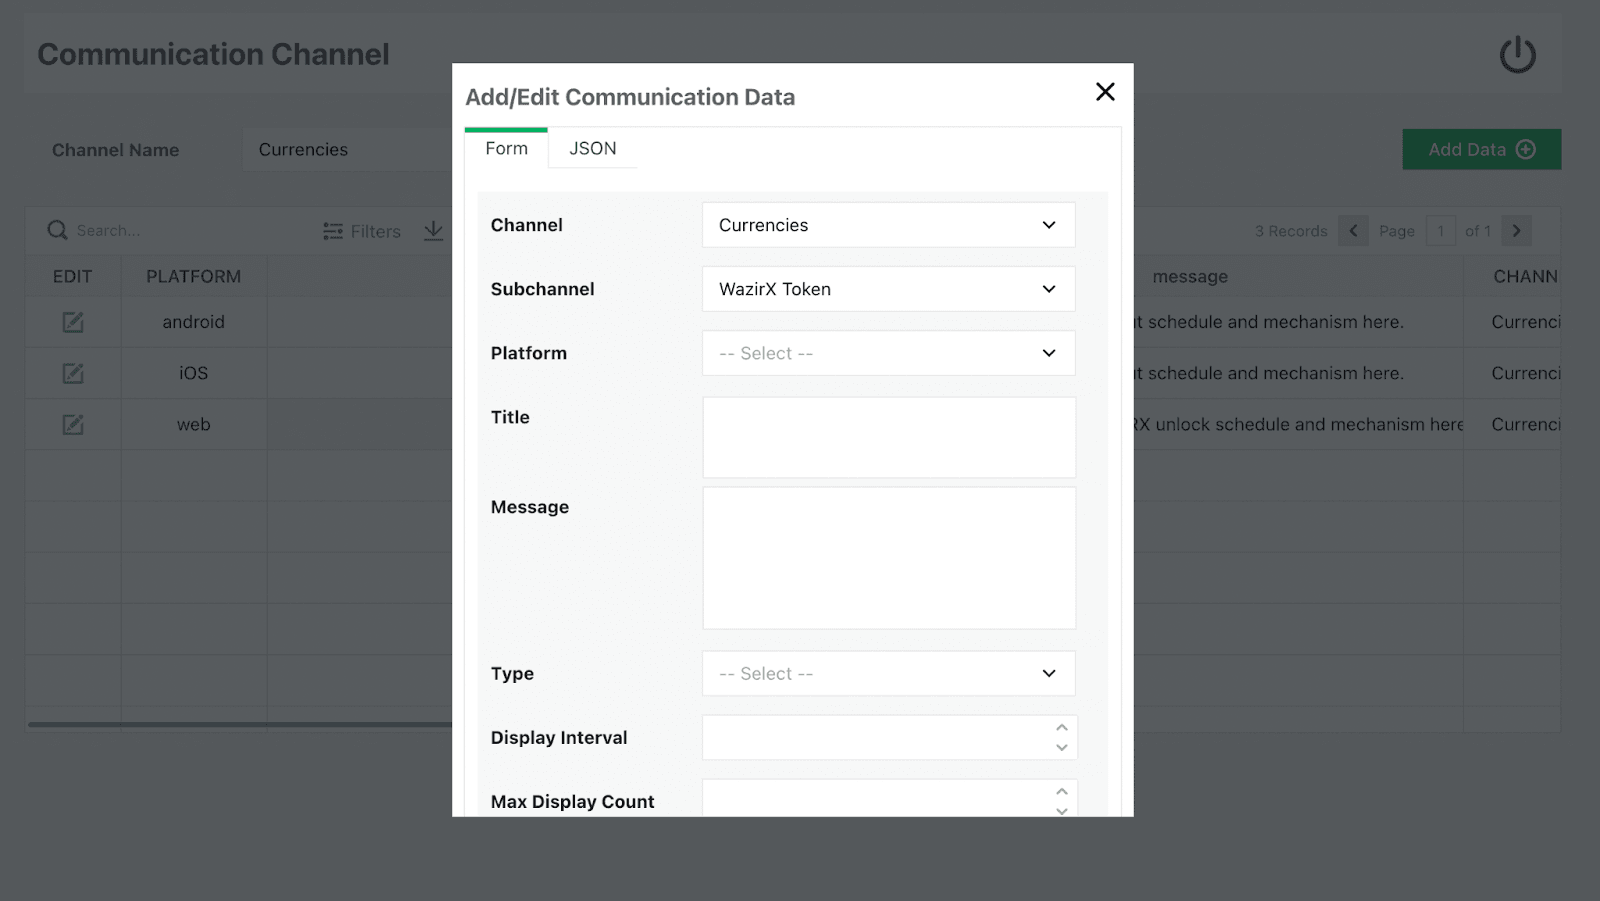This screenshot has height=901, width=1600.
Task: Click the download icon beside Filters
Action: [433, 231]
